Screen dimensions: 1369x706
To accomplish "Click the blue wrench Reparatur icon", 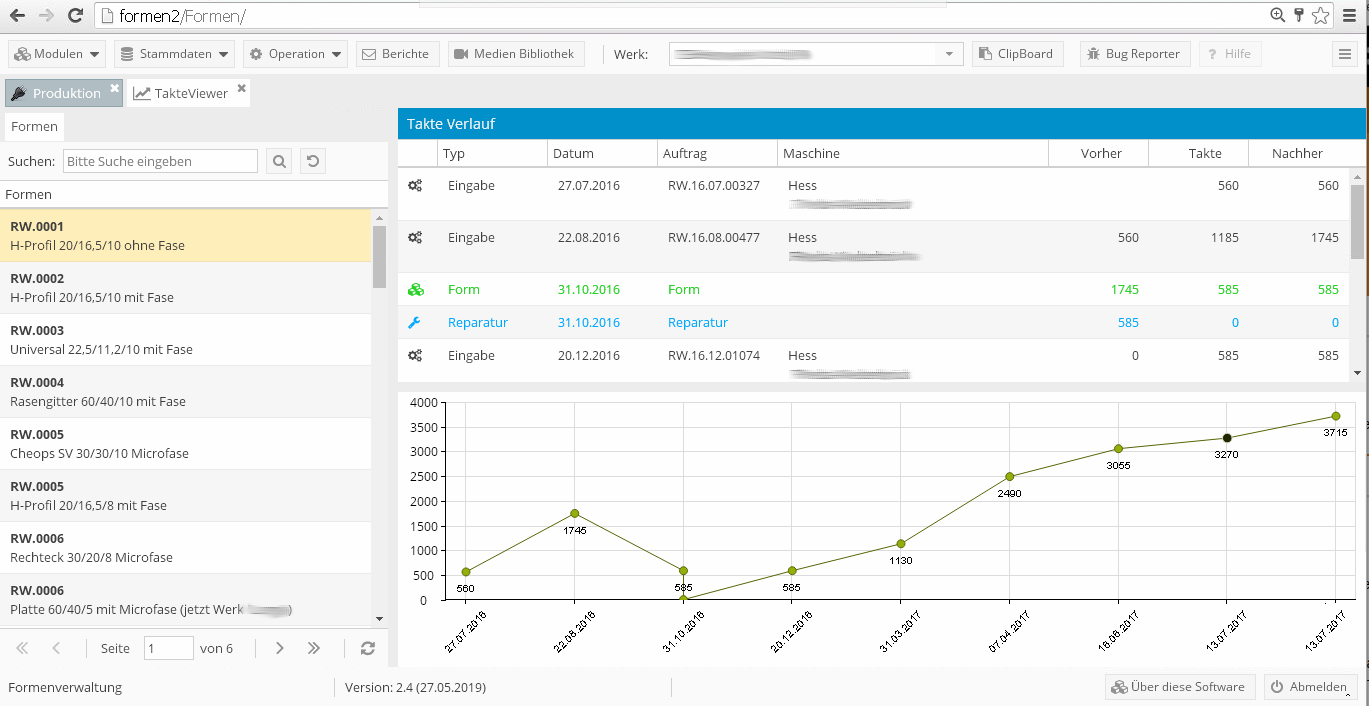I will click(x=415, y=322).
